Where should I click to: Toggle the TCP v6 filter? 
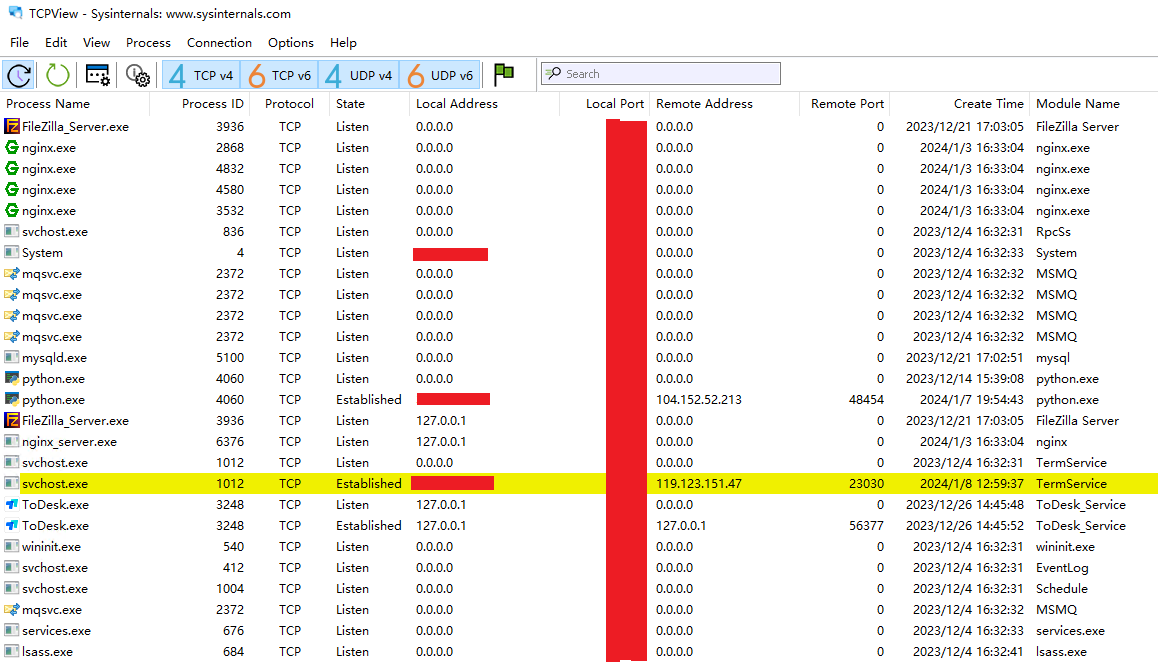click(280, 75)
